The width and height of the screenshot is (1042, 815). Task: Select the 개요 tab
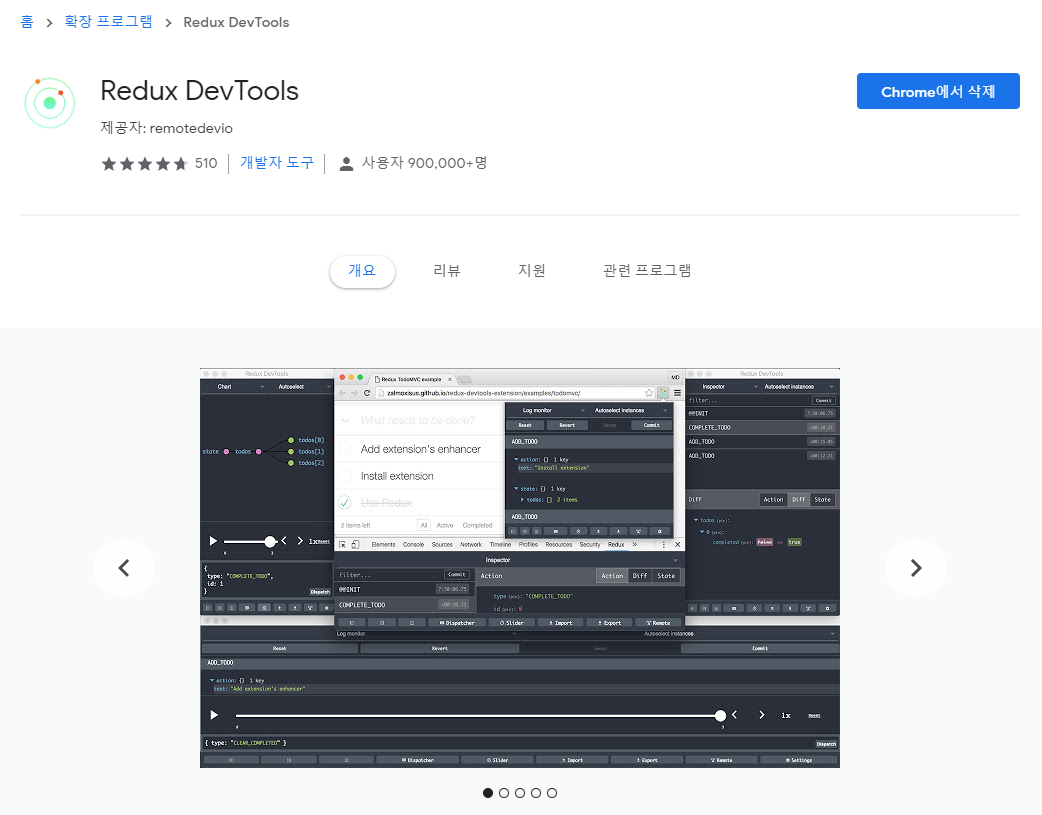pyautogui.click(x=362, y=271)
